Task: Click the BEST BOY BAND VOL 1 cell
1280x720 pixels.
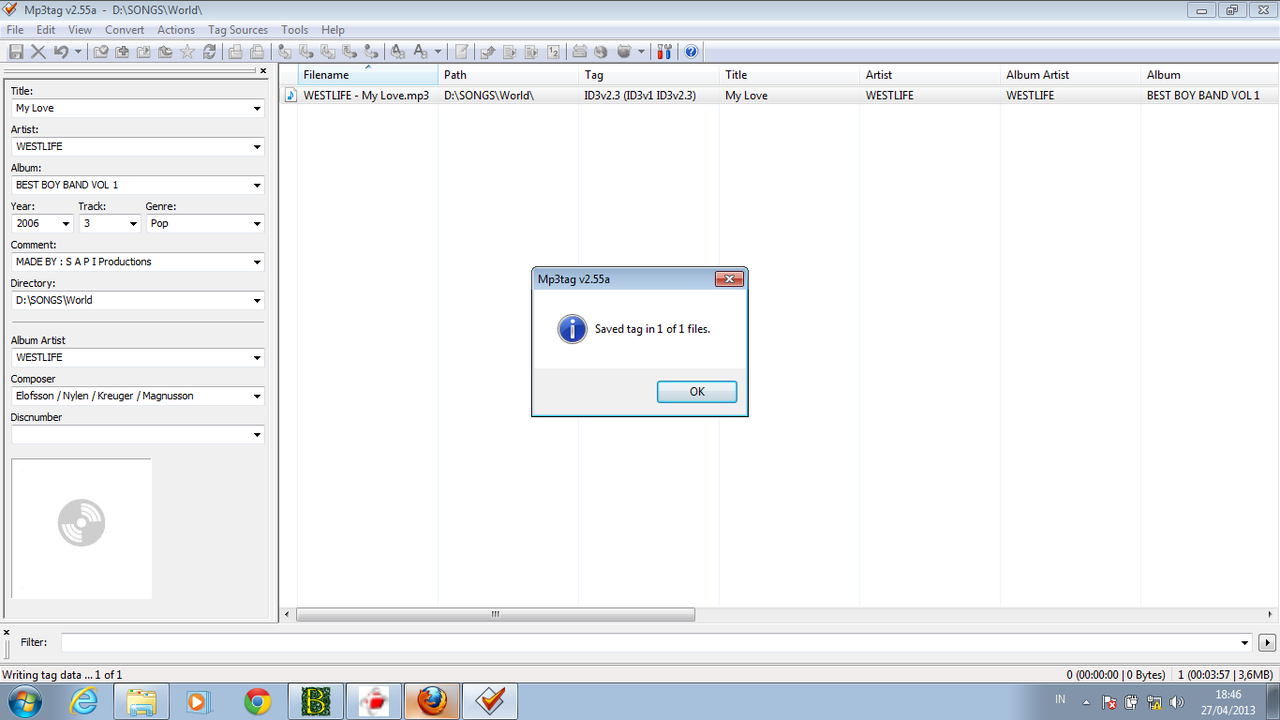Action: [1203, 95]
